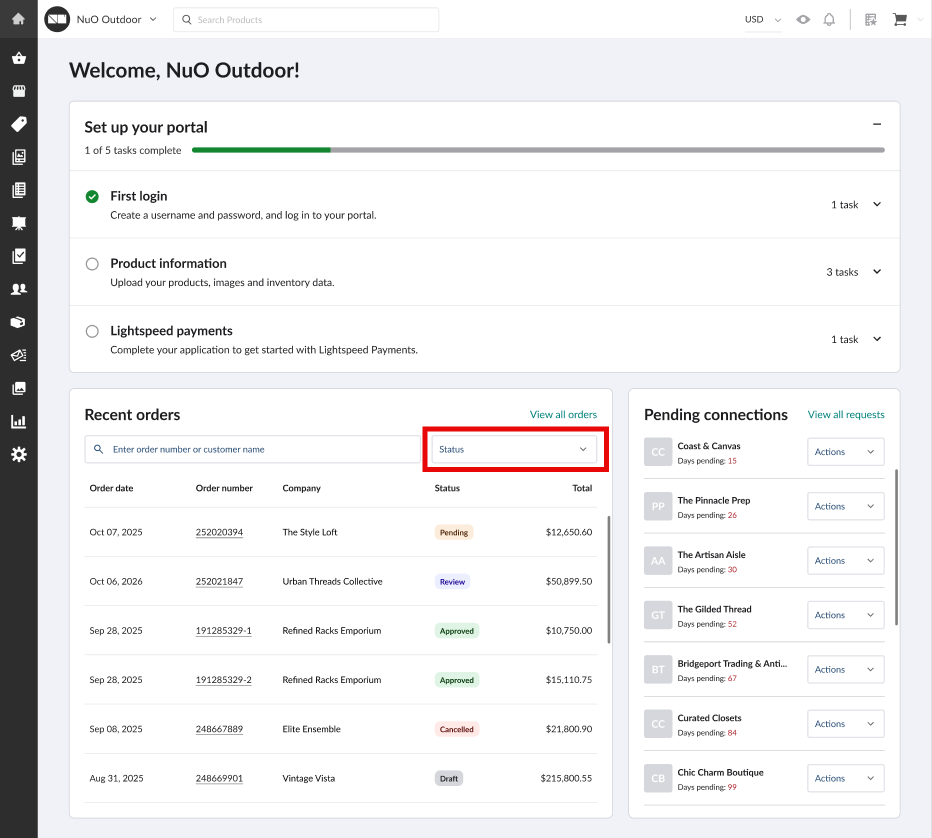Open Actions menu for The Gilded Thread
Screen dimensions: 932x838
pyautogui.click(x=845, y=615)
